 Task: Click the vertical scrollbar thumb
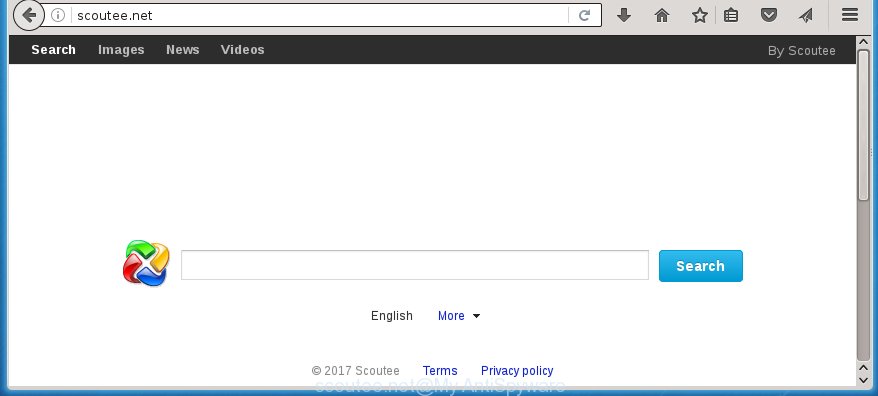click(x=863, y=124)
